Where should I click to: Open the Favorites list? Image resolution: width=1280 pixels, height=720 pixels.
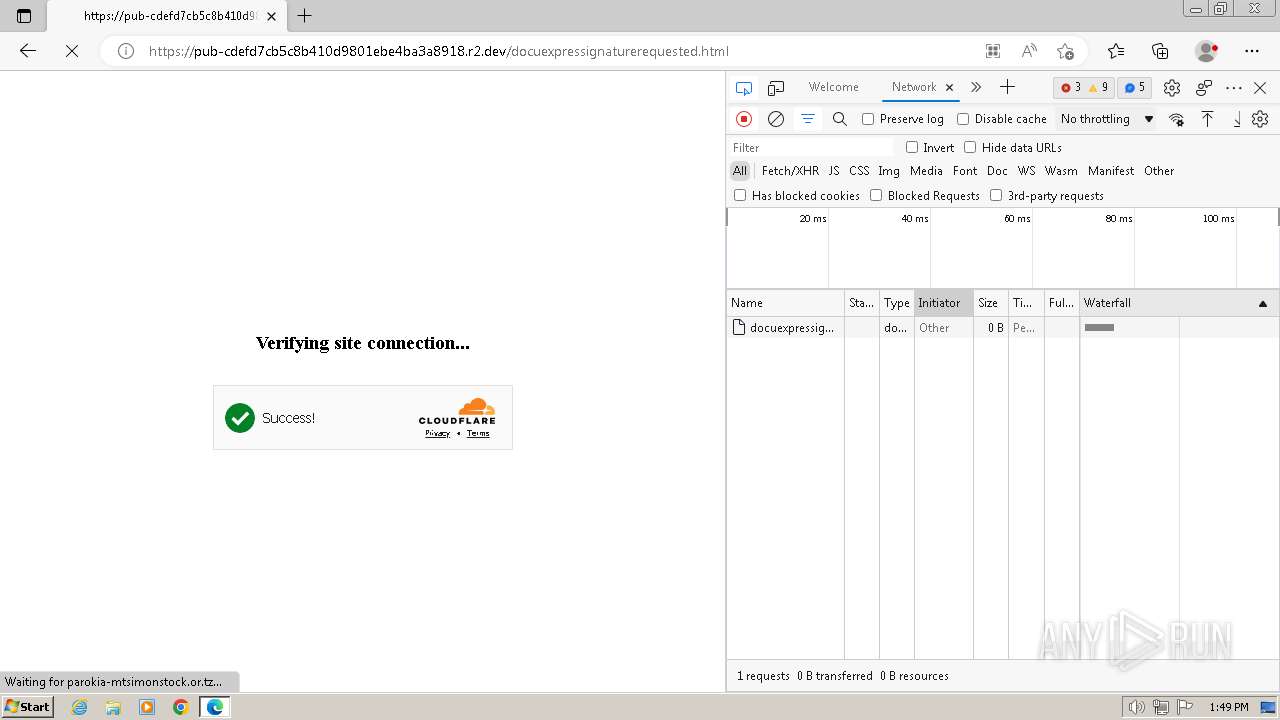(1116, 51)
